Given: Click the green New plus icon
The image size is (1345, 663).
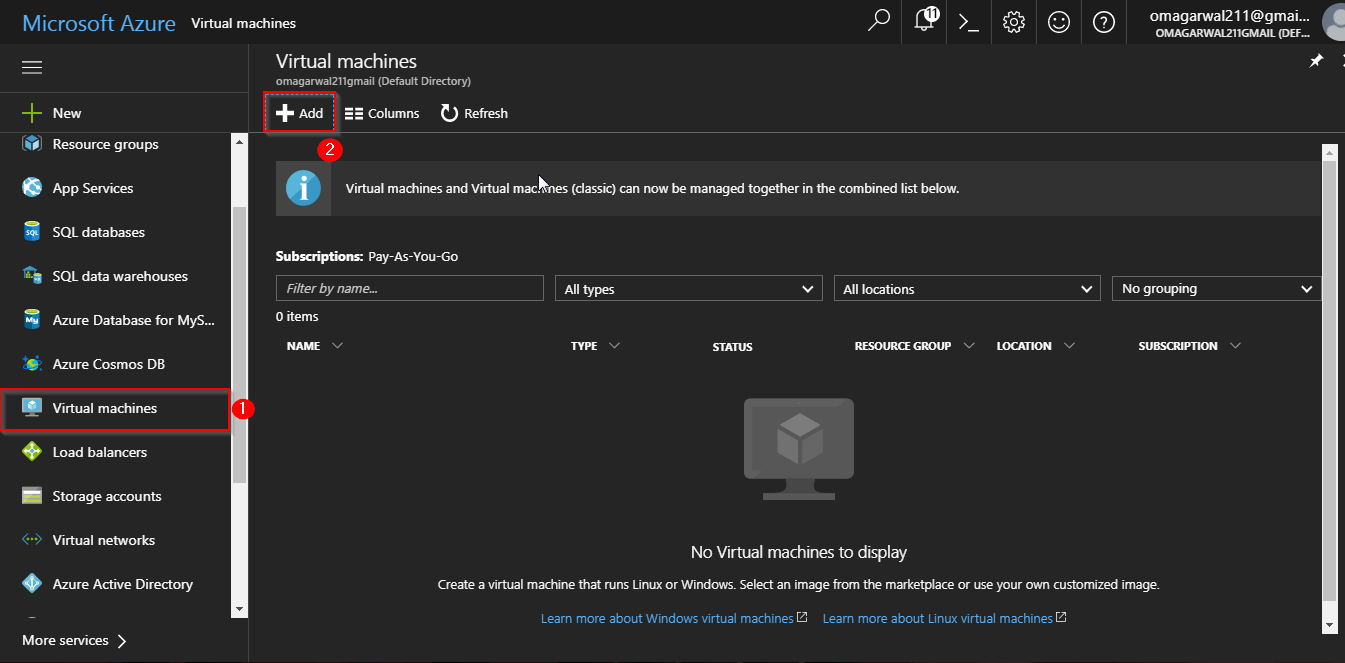Looking at the screenshot, I should pyautogui.click(x=32, y=113).
